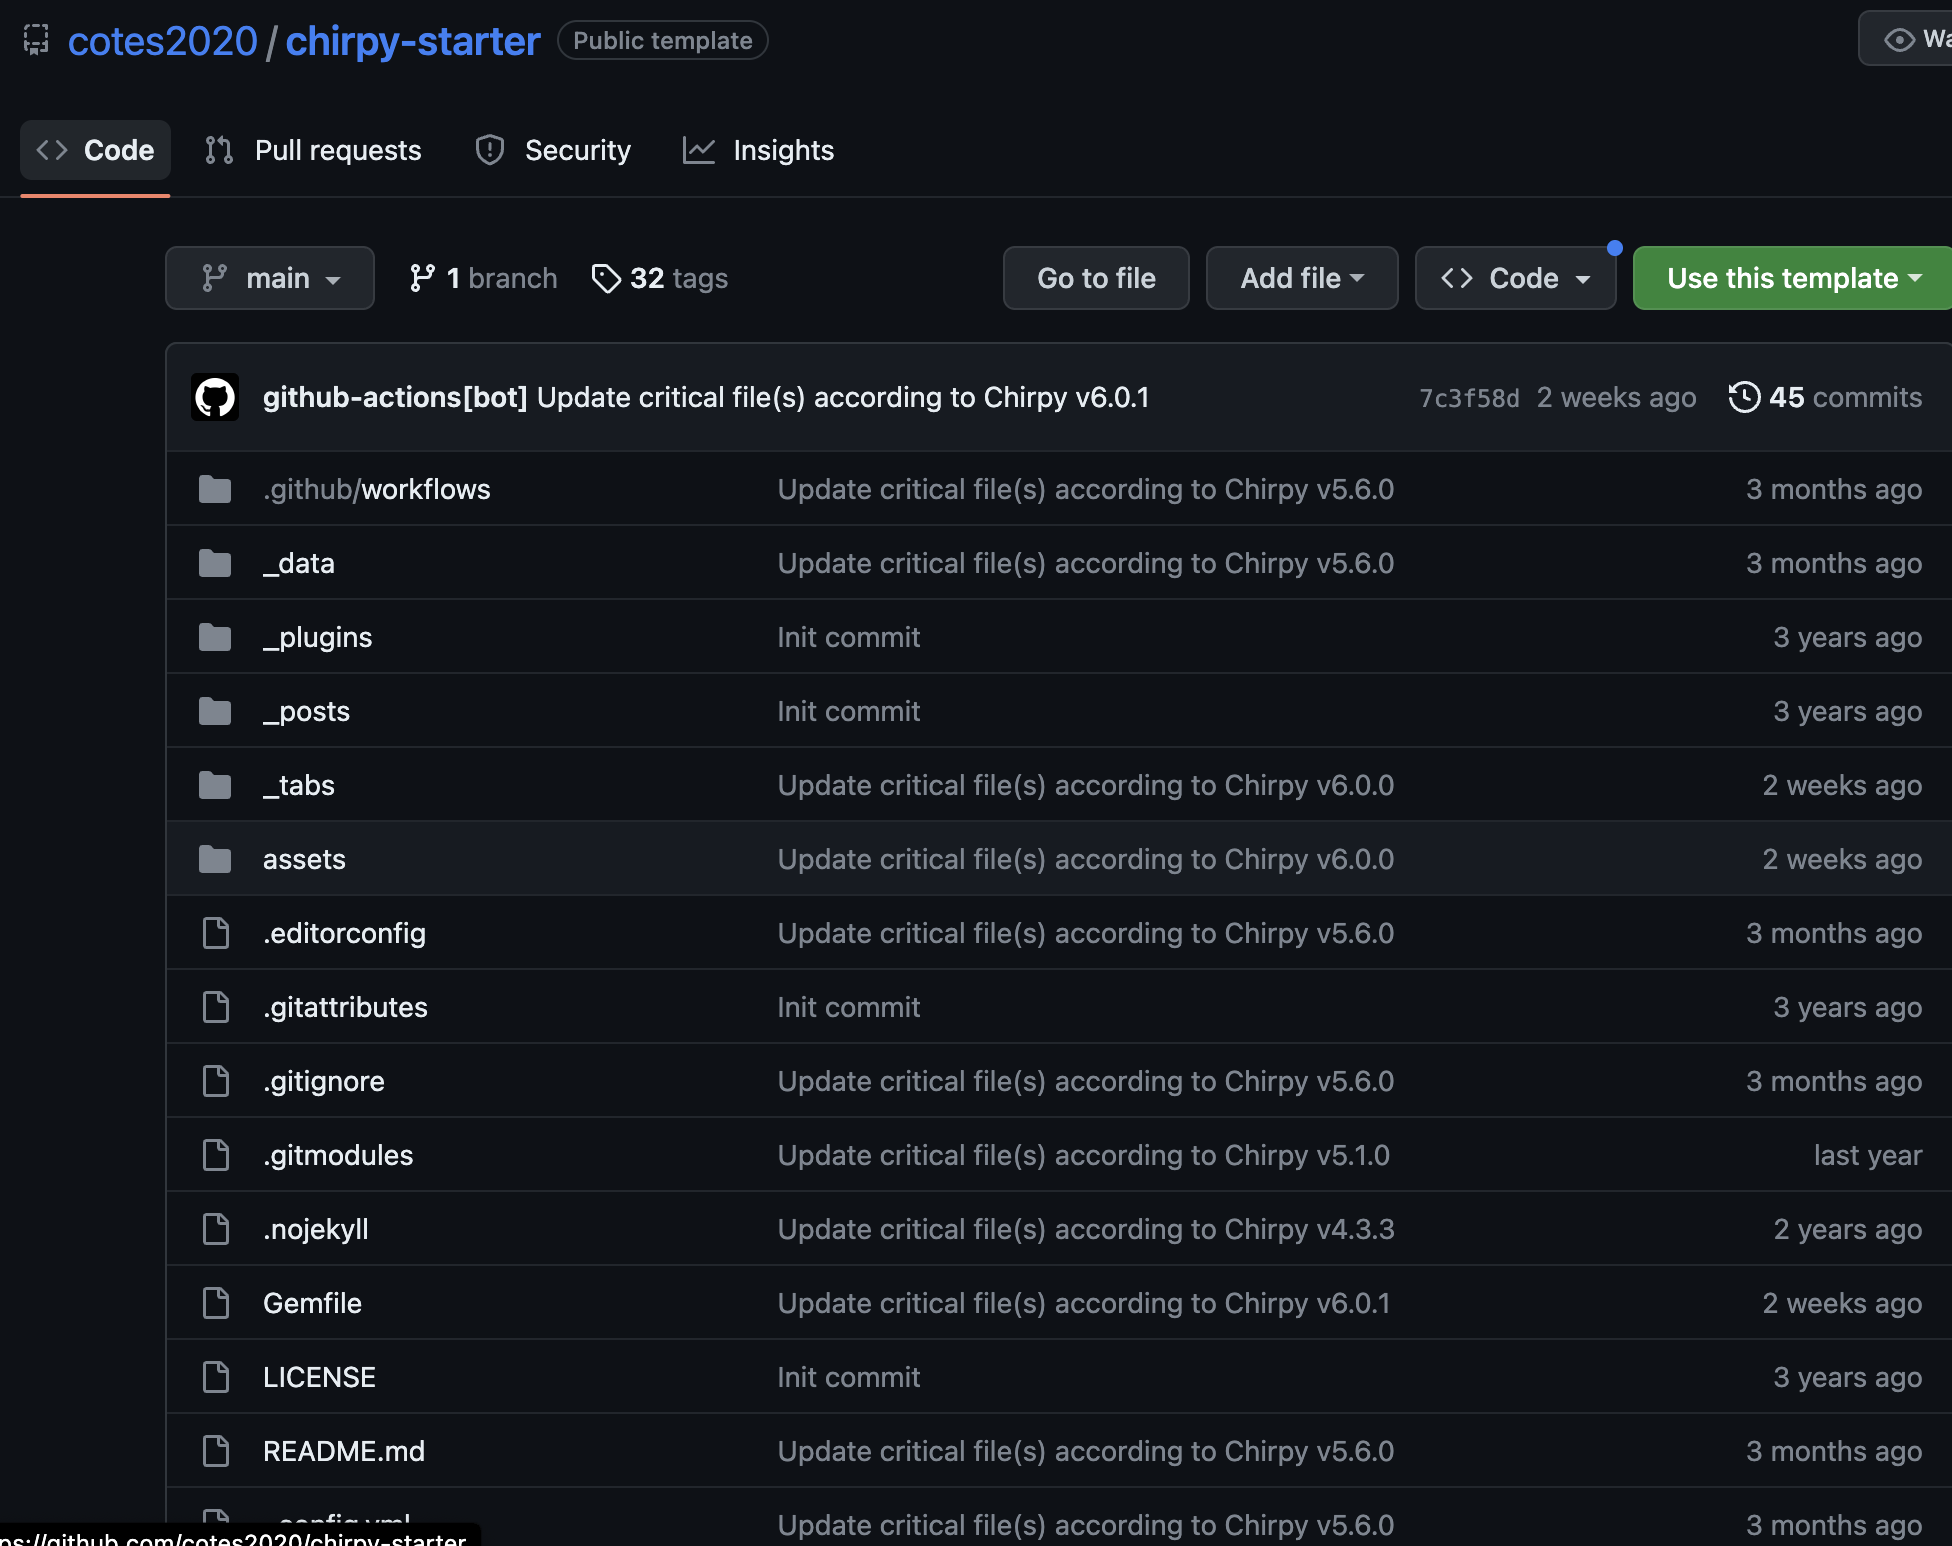Open the .gitignore file
The image size is (1952, 1546).
(x=324, y=1081)
